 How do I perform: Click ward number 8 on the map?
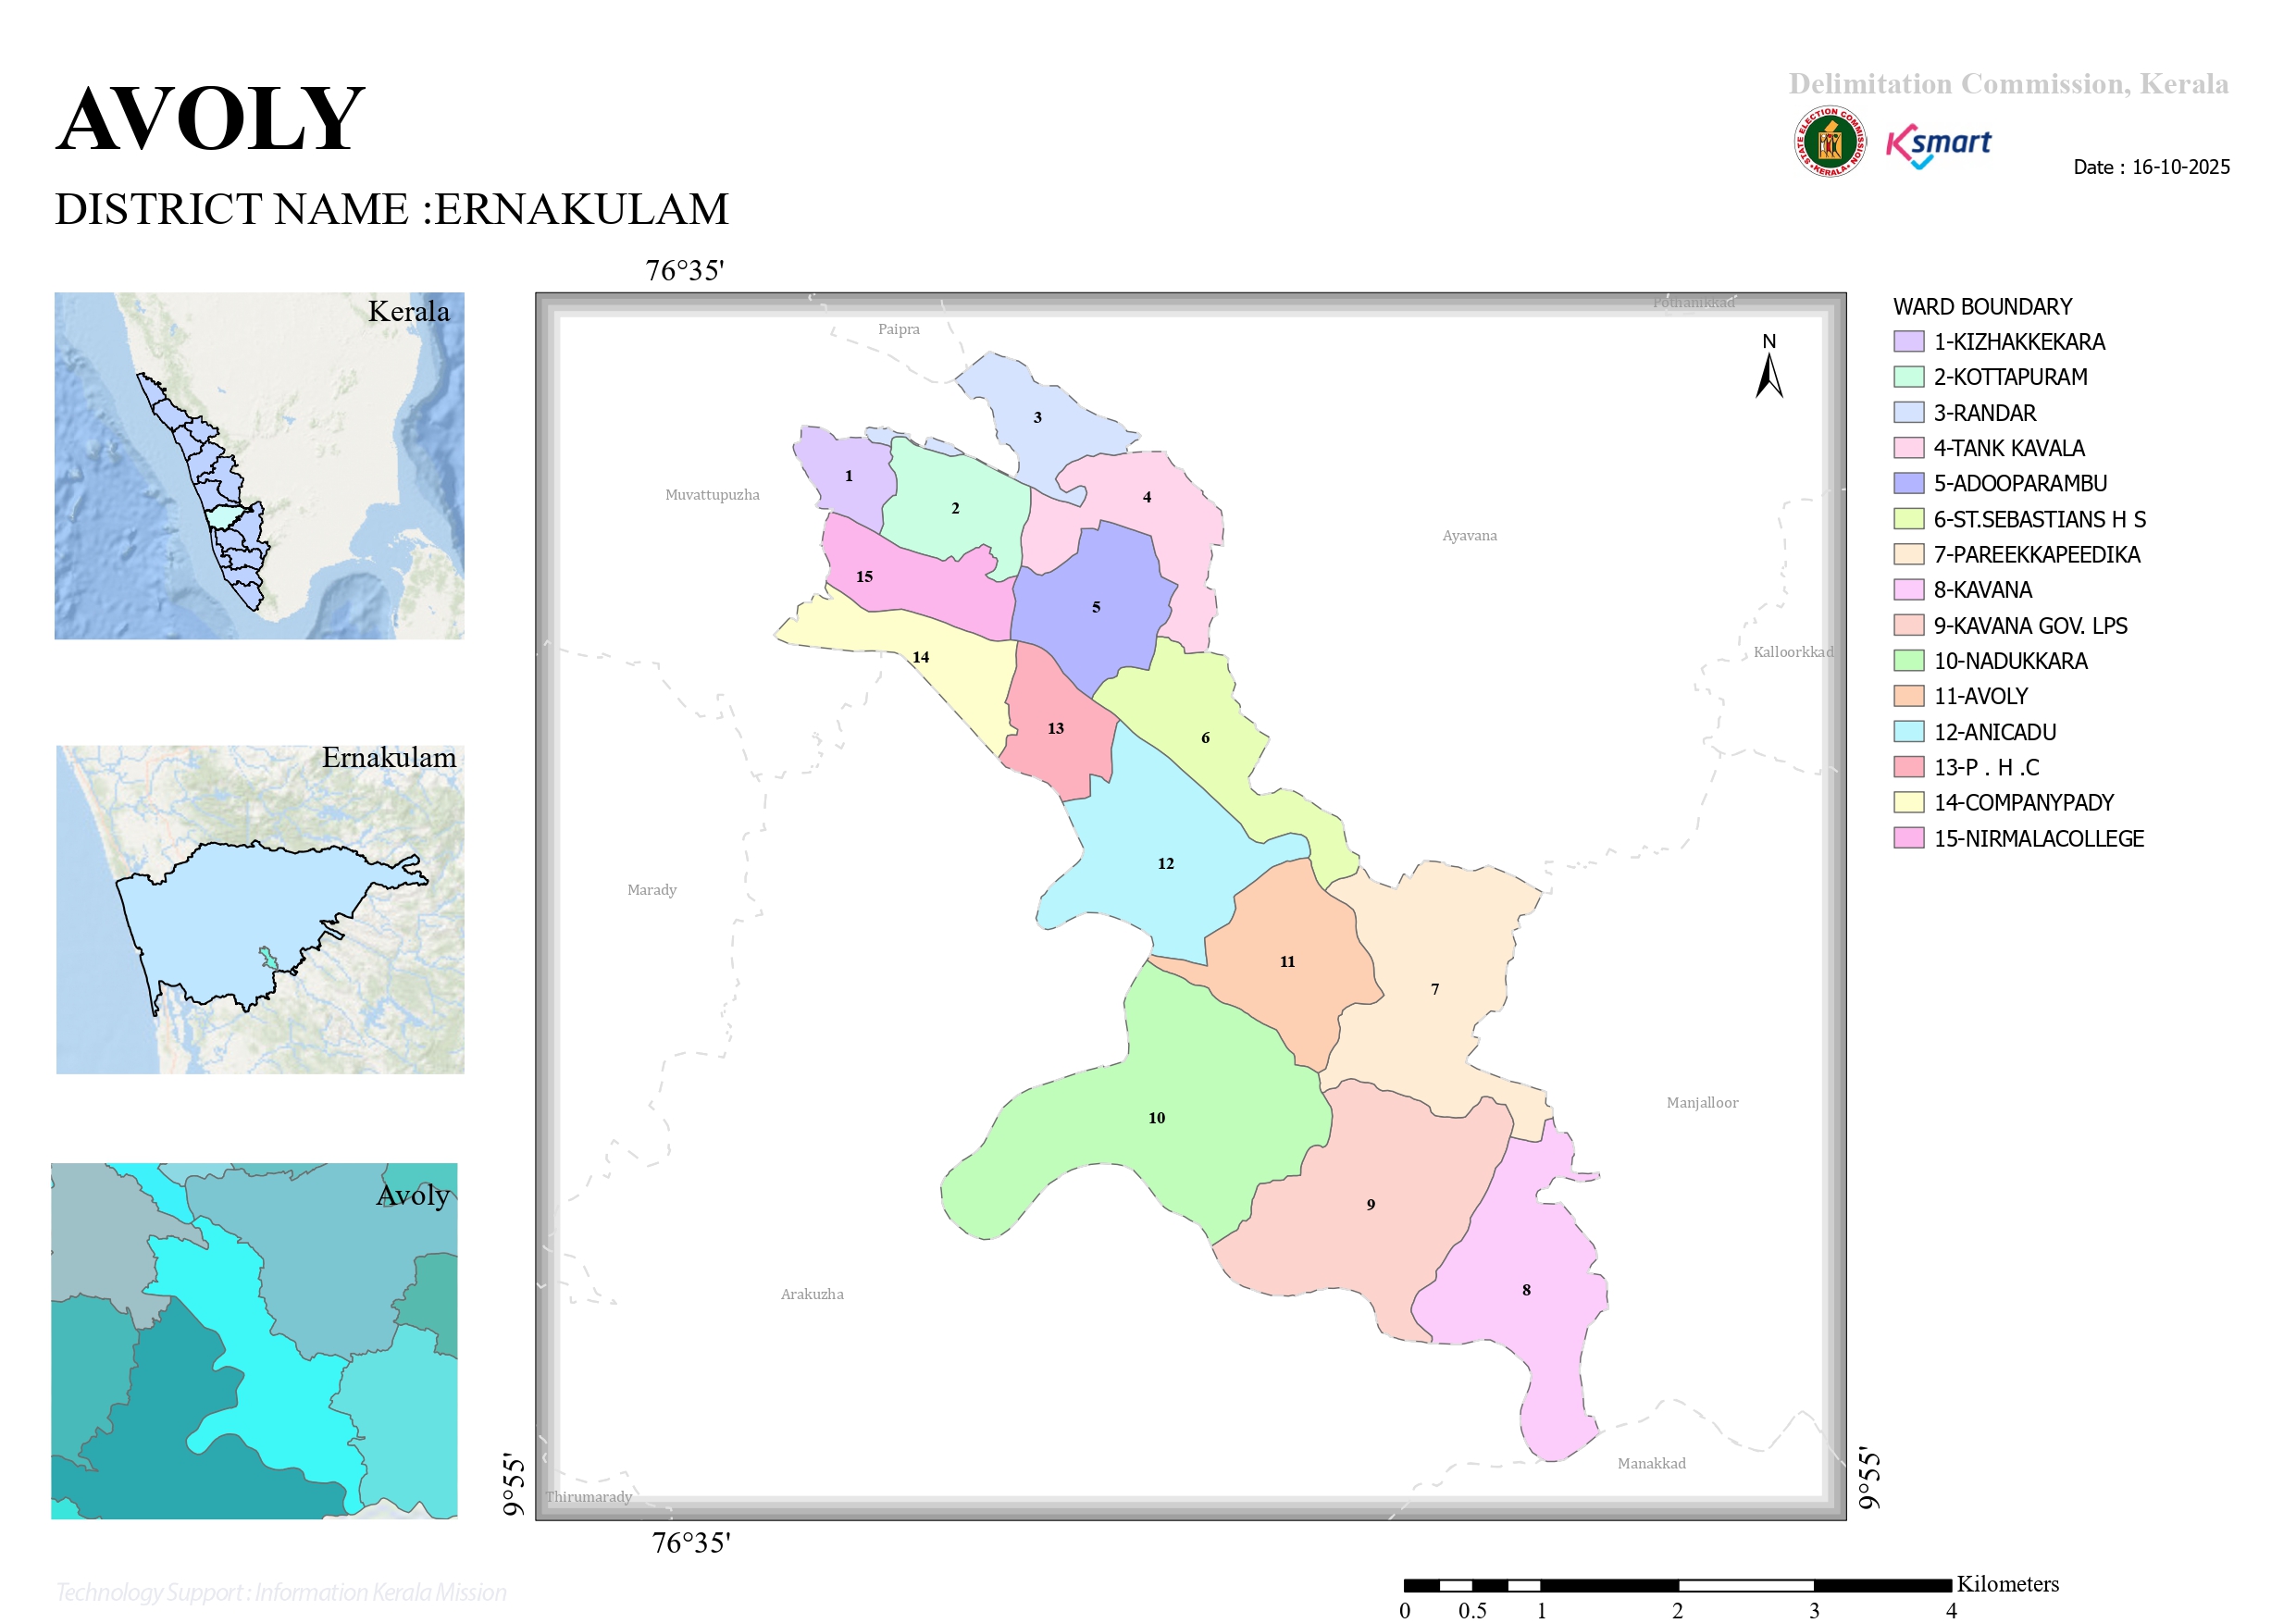click(1526, 1290)
